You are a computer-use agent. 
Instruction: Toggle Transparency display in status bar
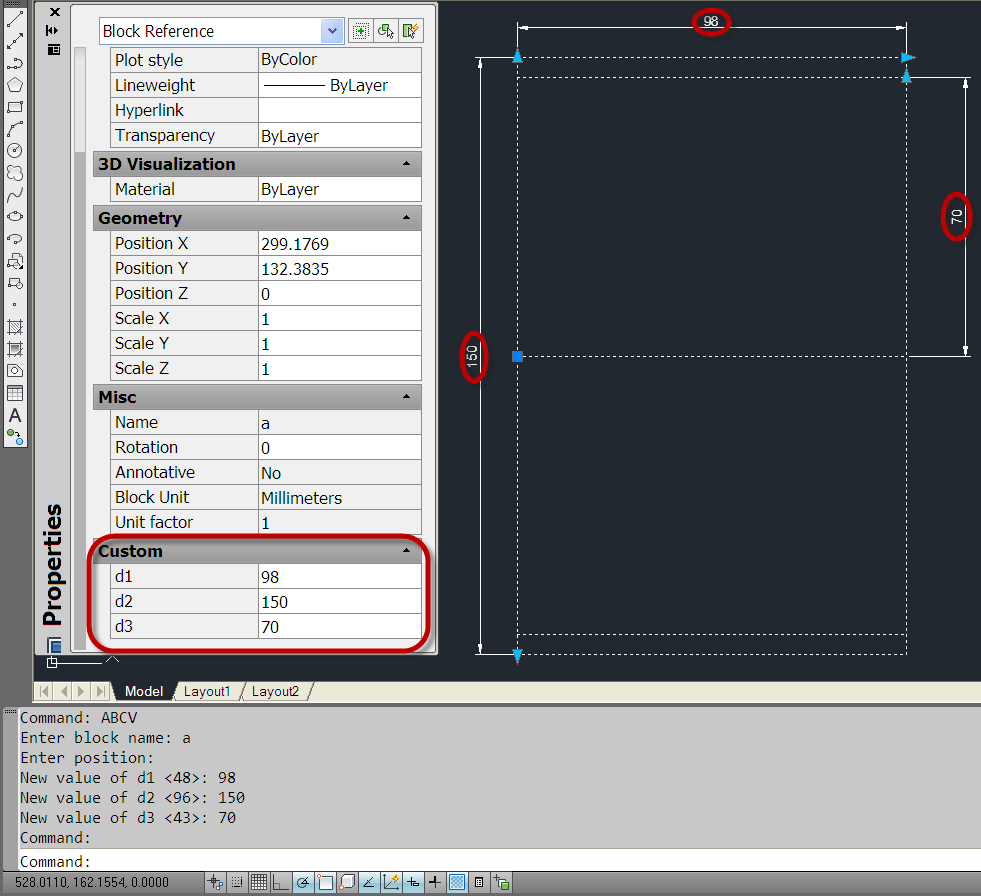pos(457,882)
